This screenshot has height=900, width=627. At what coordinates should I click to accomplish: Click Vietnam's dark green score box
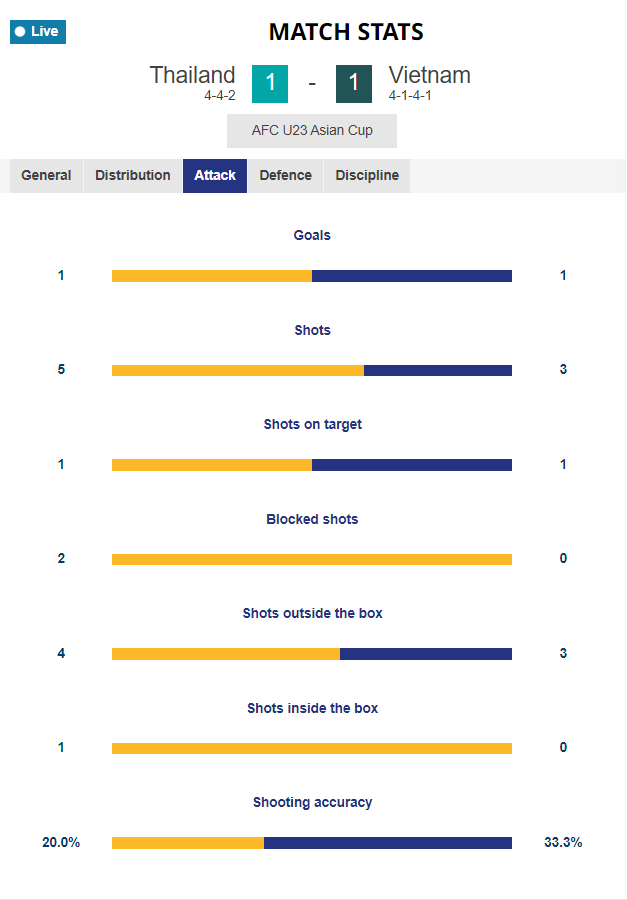click(x=354, y=84)
